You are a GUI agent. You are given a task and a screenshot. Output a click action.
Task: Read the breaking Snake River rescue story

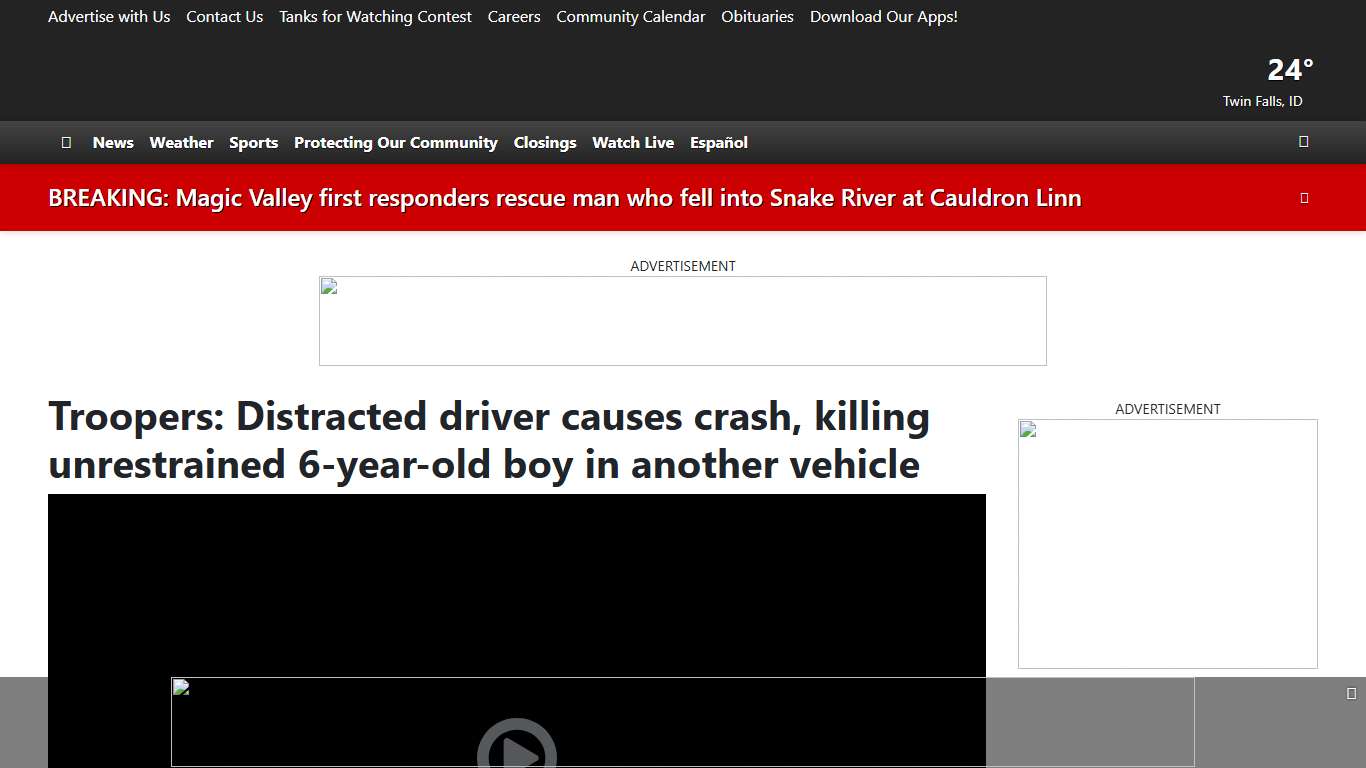[566, 197]
